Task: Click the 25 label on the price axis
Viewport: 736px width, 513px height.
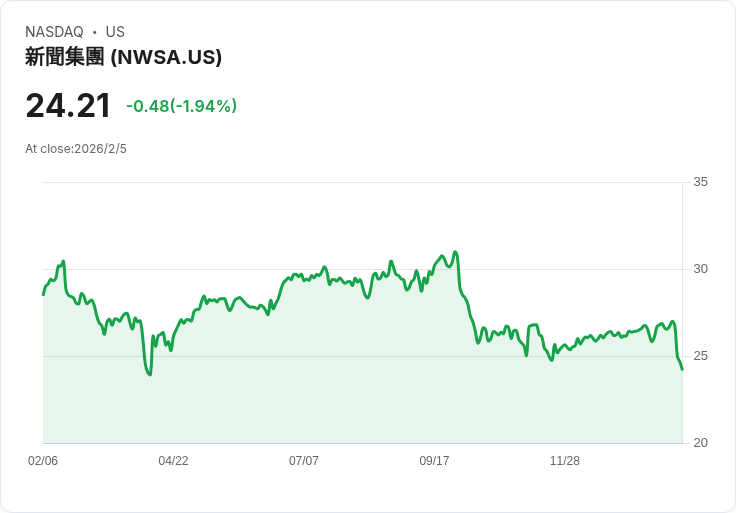Action: click(700, 356)
